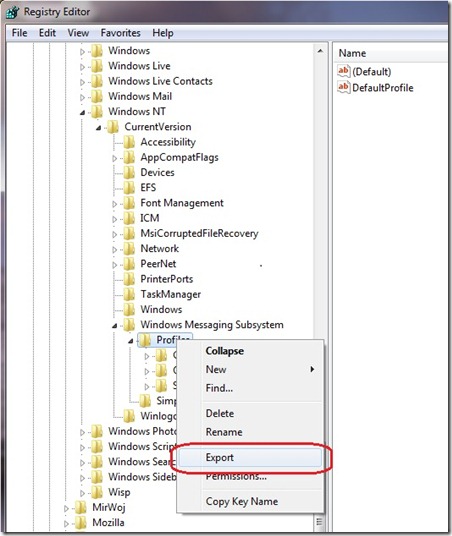The height and width of the screenshot is (536, 452).
Task: Click the Mozilla folder icon
Action: click(x=81, y=523)
